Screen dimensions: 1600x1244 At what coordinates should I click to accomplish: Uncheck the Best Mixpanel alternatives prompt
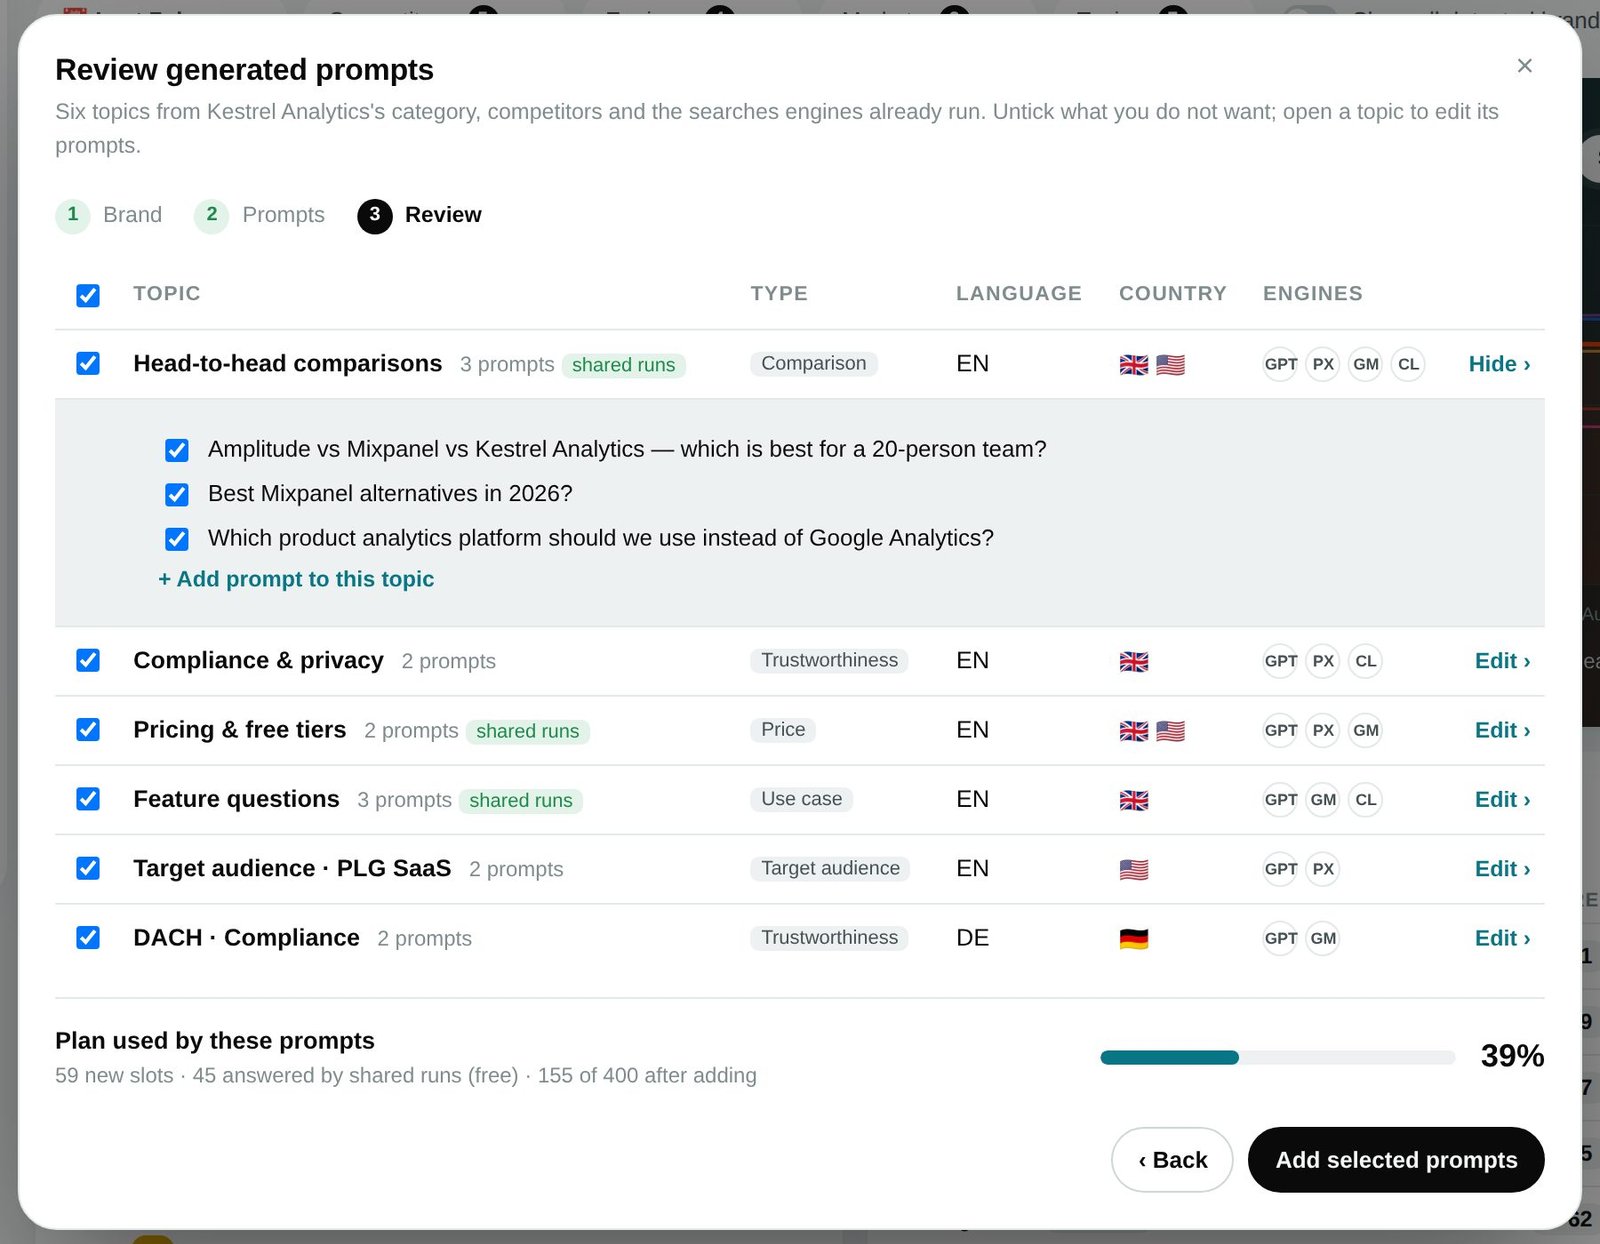click(x=177, y=494)
